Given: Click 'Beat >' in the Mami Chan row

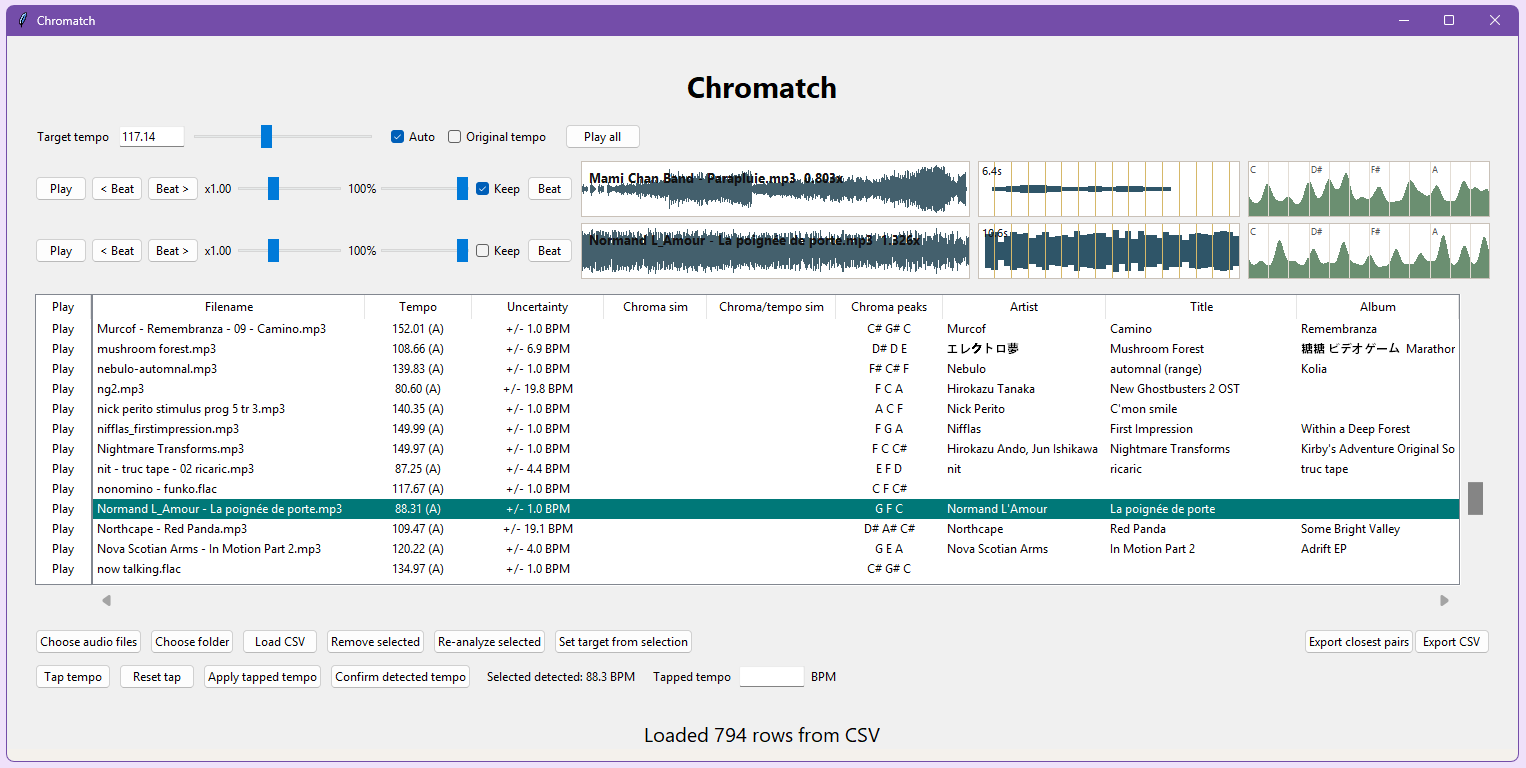Looking at the screenshot, I should (x=173, y=189).
